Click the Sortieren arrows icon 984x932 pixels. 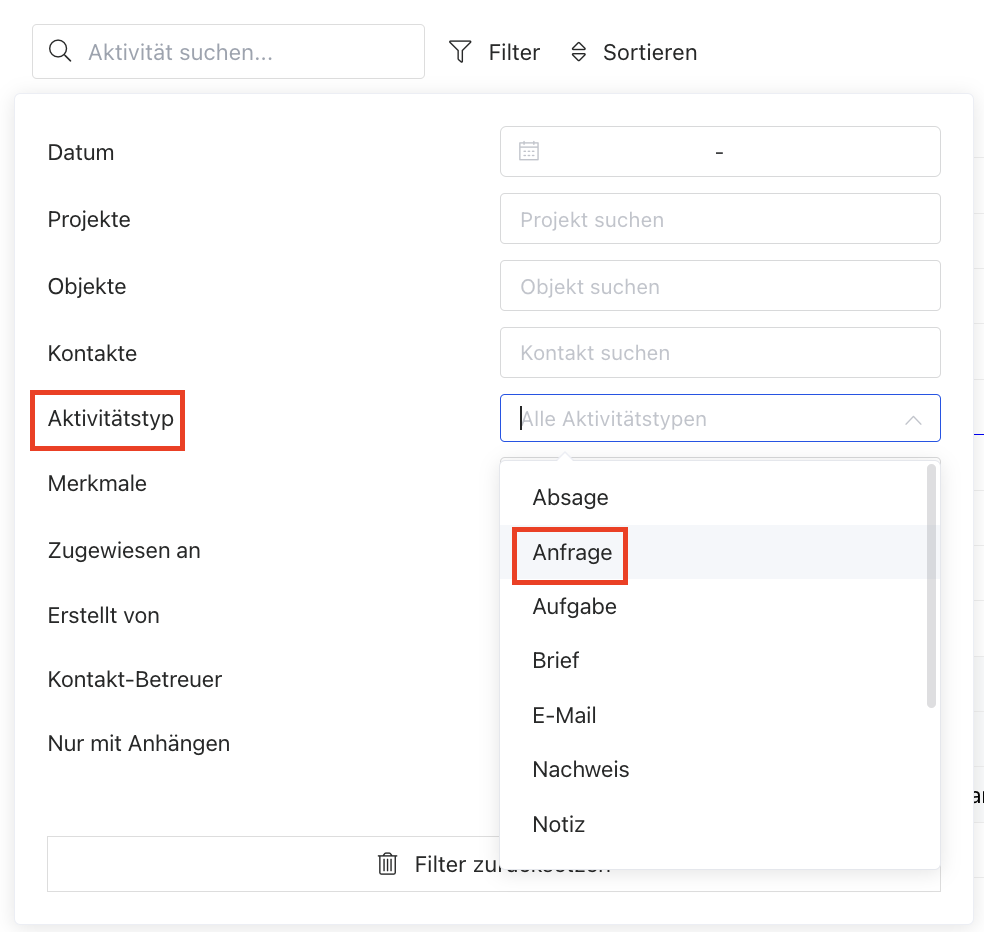[x=578, y=52]
